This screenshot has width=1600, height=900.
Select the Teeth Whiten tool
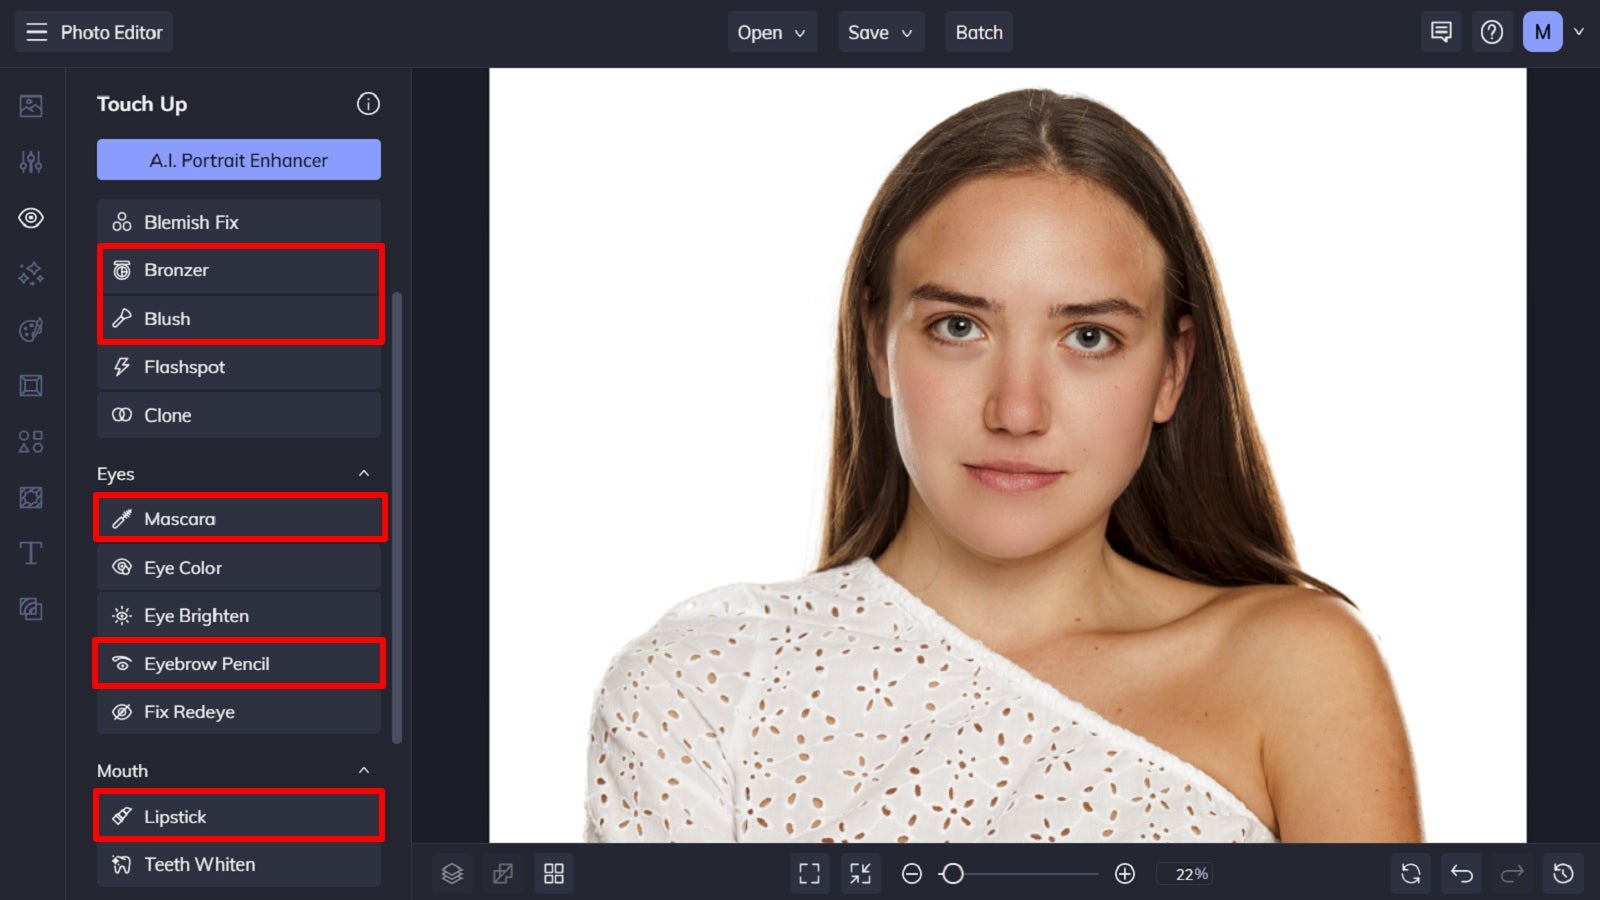238,864
